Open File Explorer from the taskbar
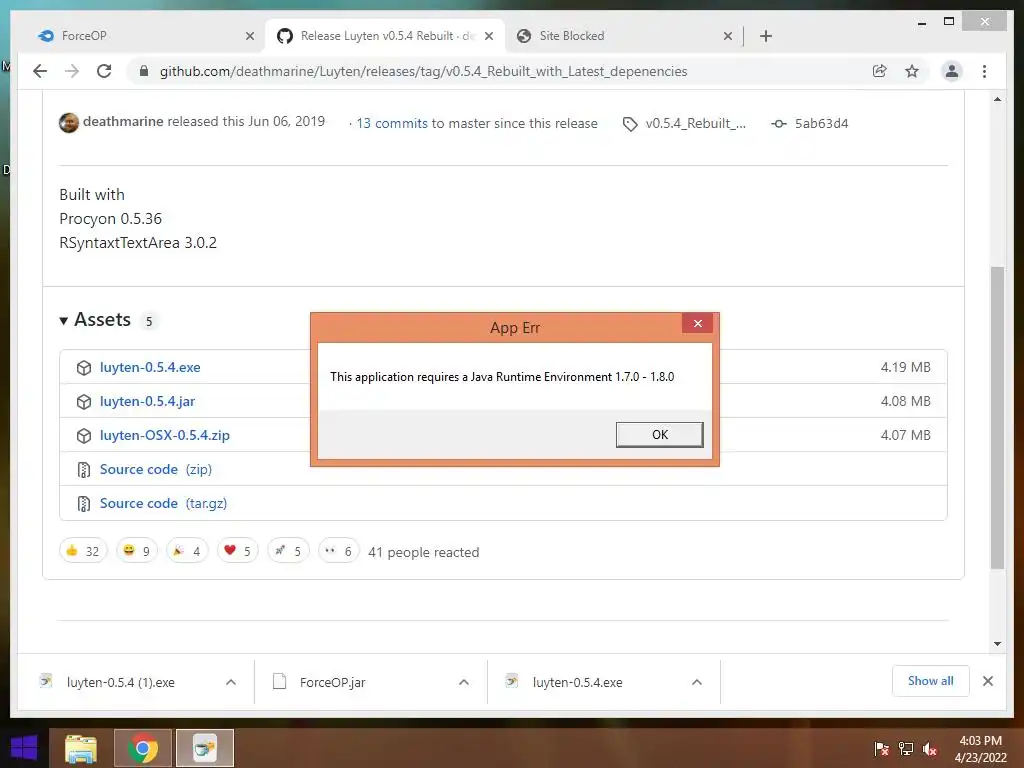The height and width of the screenshot is (768, 1024). pyautogui.click(x=81, y=748)
